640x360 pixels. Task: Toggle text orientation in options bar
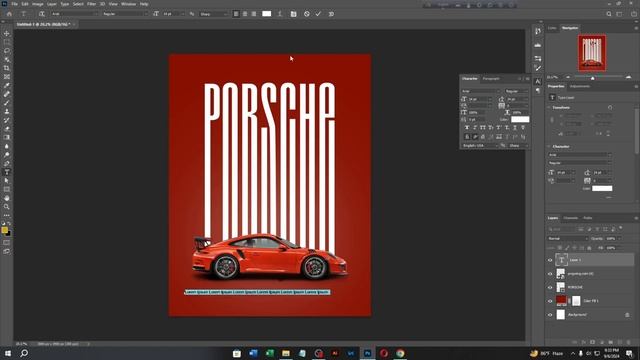coord(42,14)
